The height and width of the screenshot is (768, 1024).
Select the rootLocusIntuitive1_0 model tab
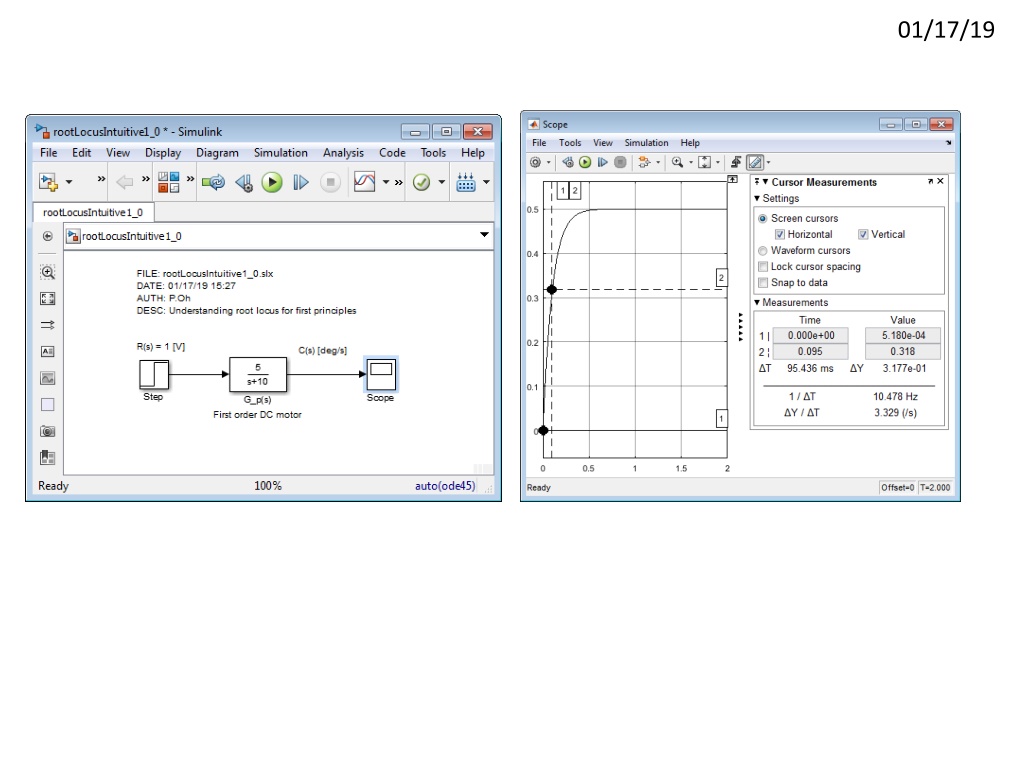[93, 213]
